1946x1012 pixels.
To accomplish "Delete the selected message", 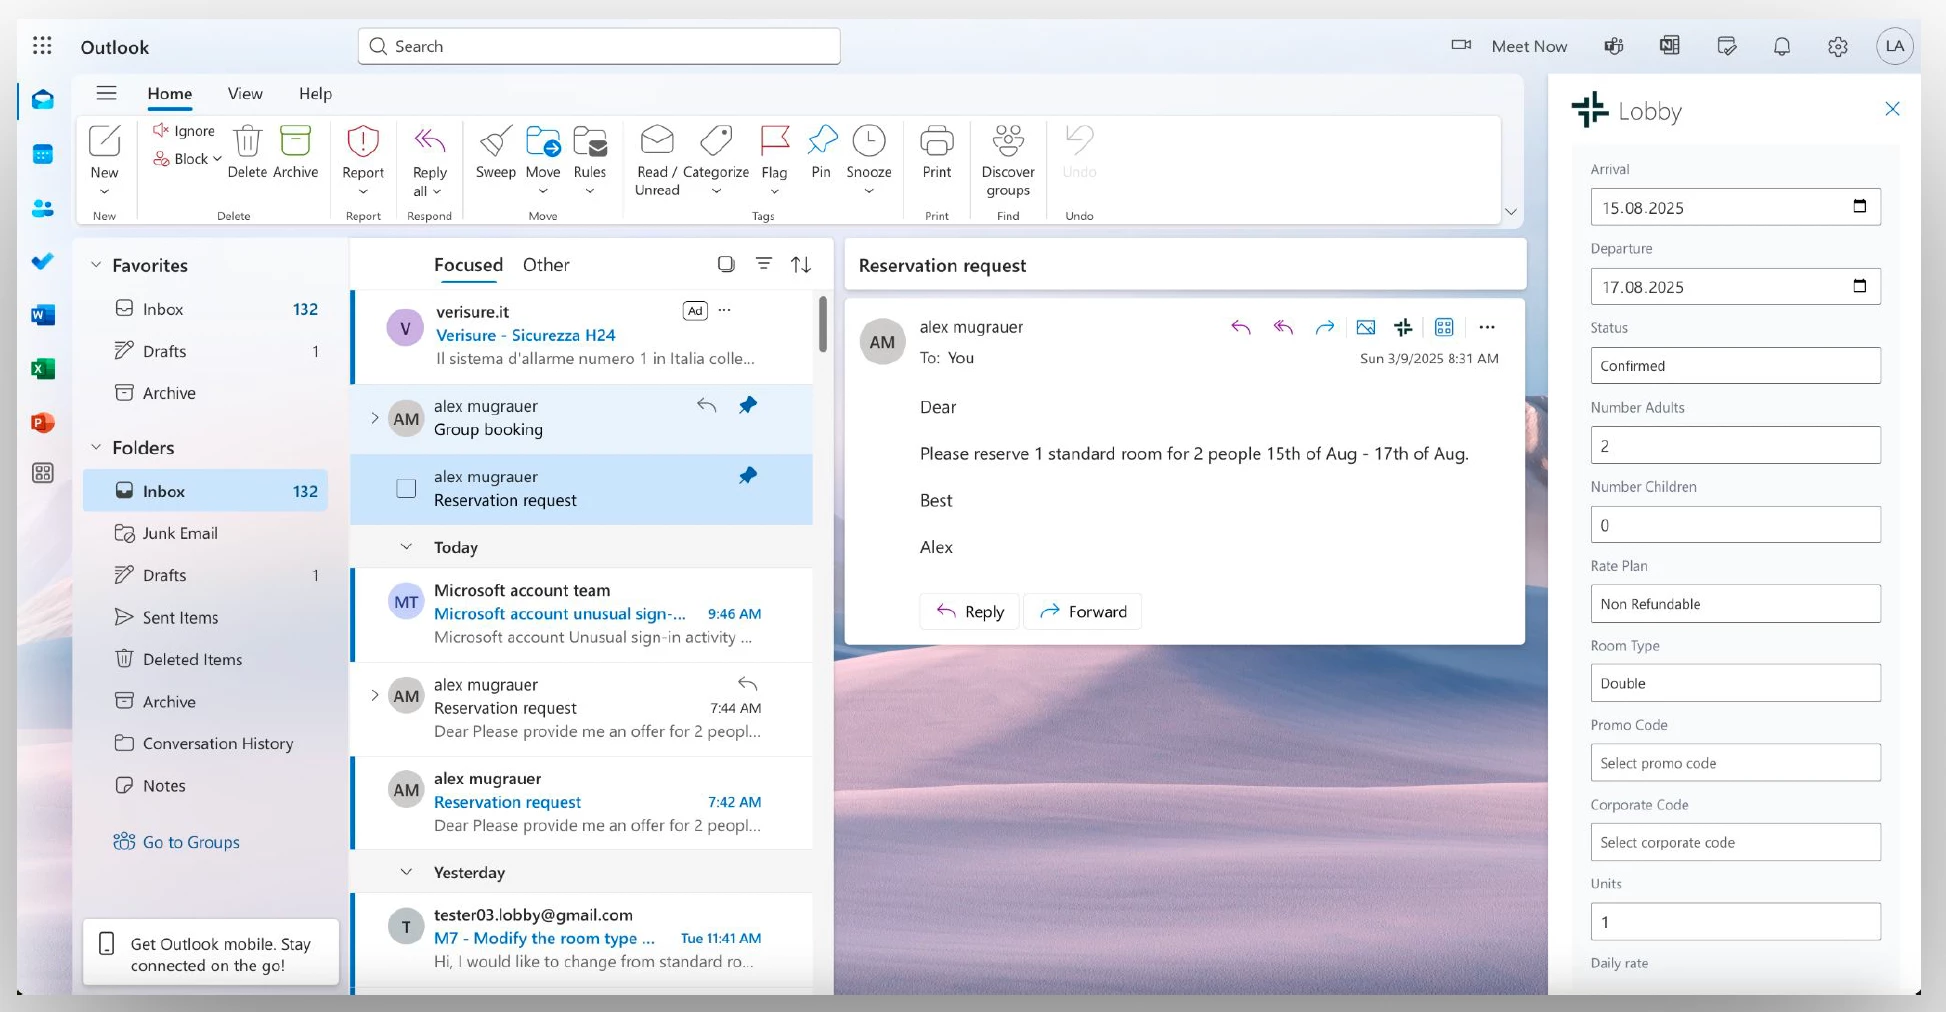I will click(247, 153).
